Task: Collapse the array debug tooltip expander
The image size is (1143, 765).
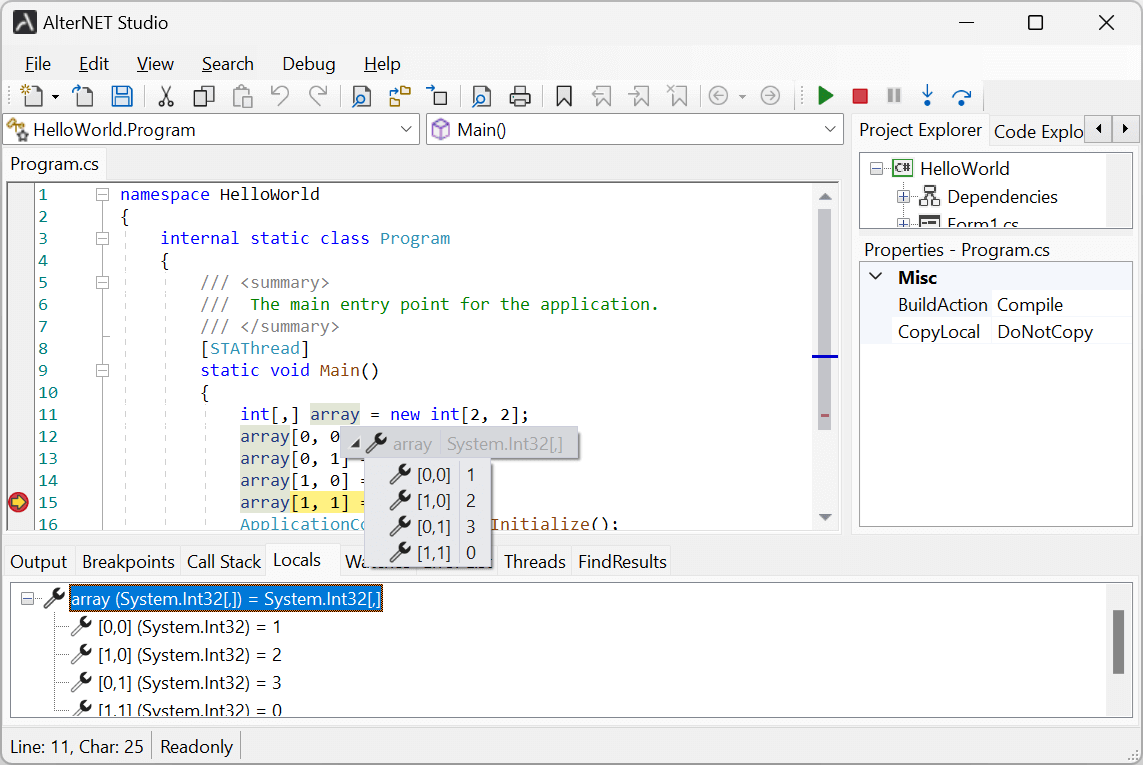Action: coord(355,444)
